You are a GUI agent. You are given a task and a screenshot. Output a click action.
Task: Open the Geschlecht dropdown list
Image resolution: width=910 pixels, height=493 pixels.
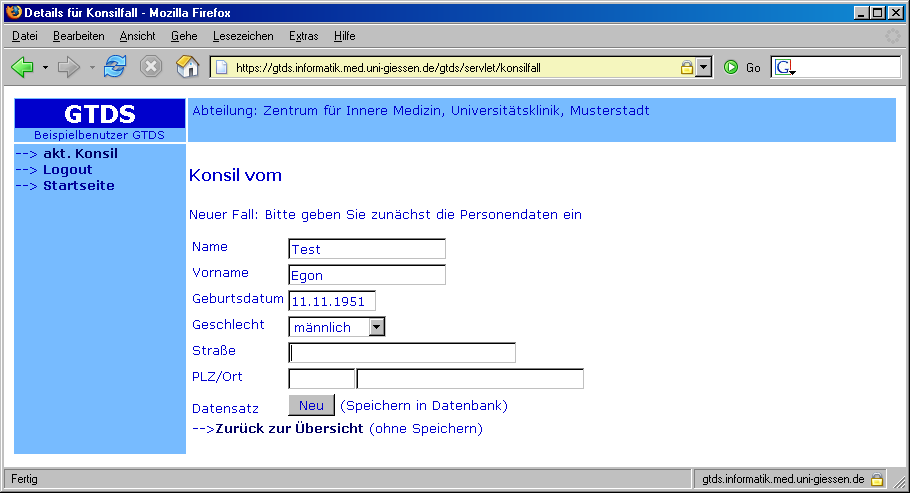pos(376,327)
